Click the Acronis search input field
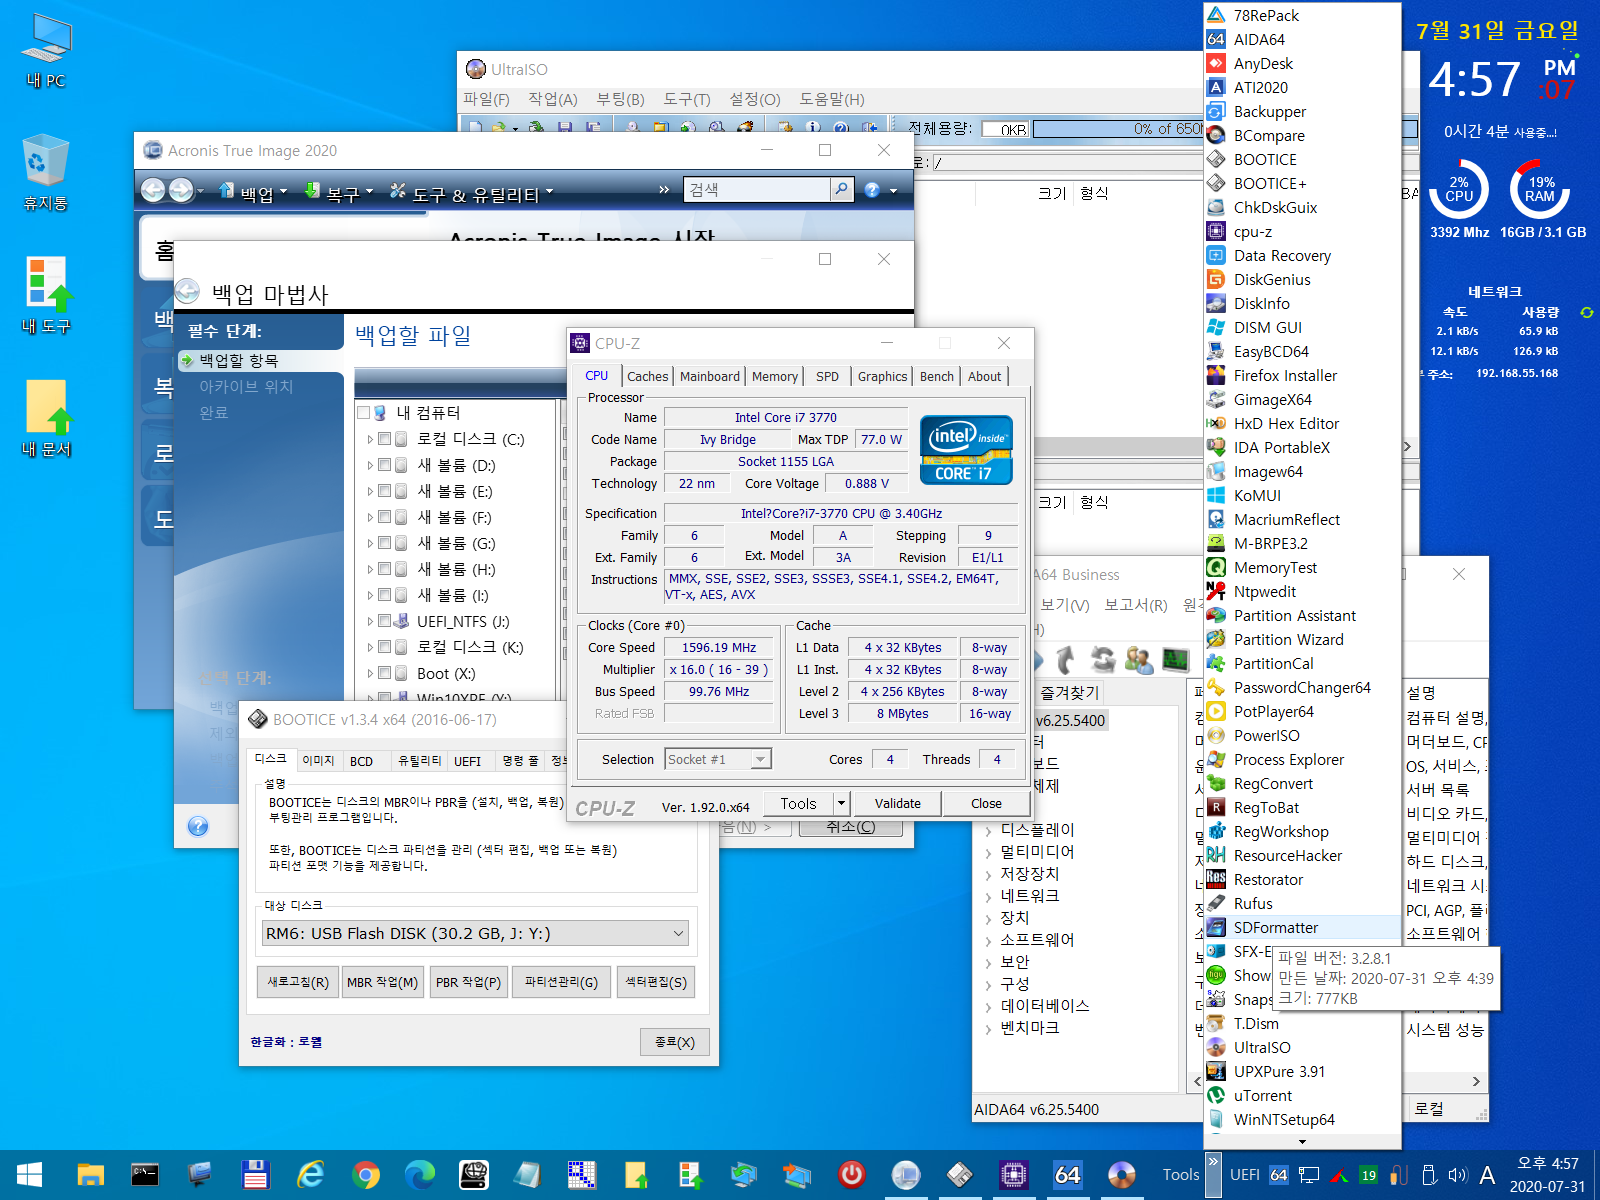 click(x=757, y=189)
